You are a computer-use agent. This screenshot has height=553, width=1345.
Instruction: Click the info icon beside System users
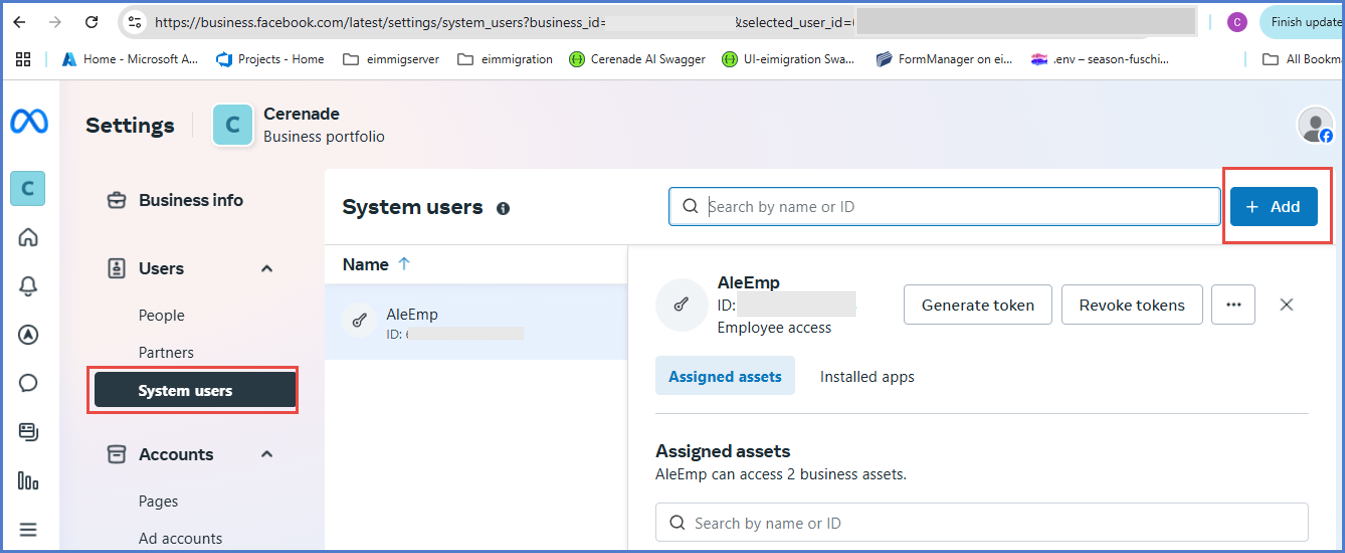pyautogui.click(x=503, y=208)
